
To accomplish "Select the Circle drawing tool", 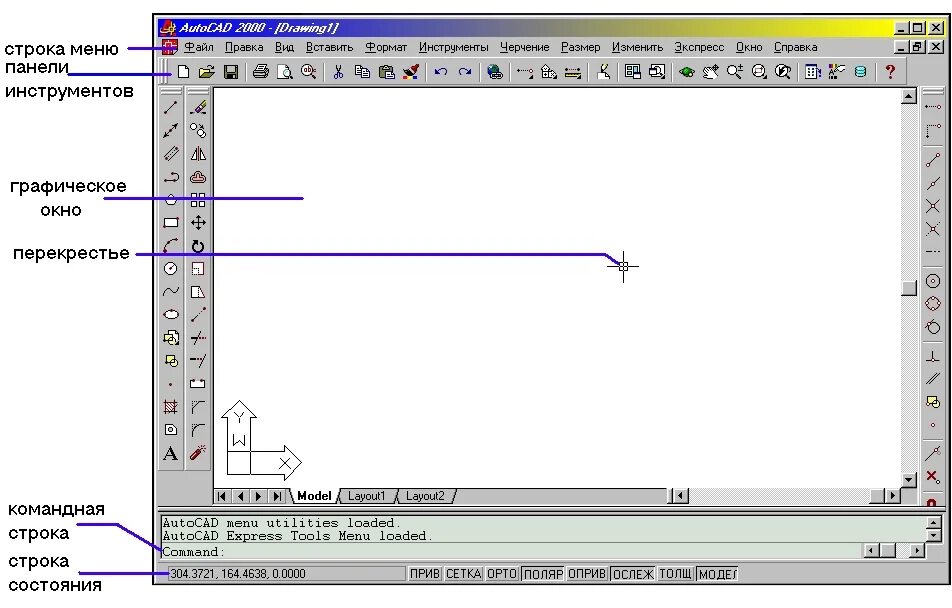I will click(x=171, y=268).
